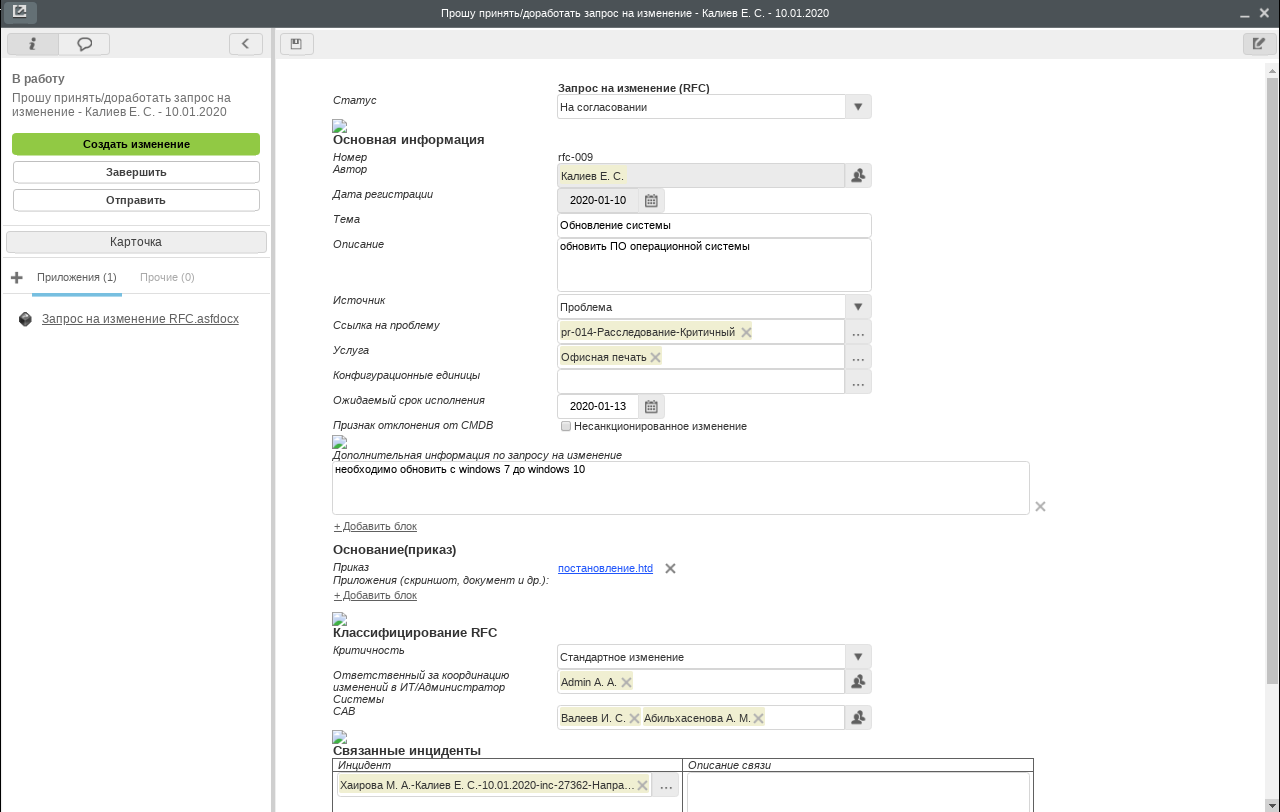Remove Абильхасенова А. М. tag
Viewport: 1280px width, 812px height.
(x=758, y=718)
